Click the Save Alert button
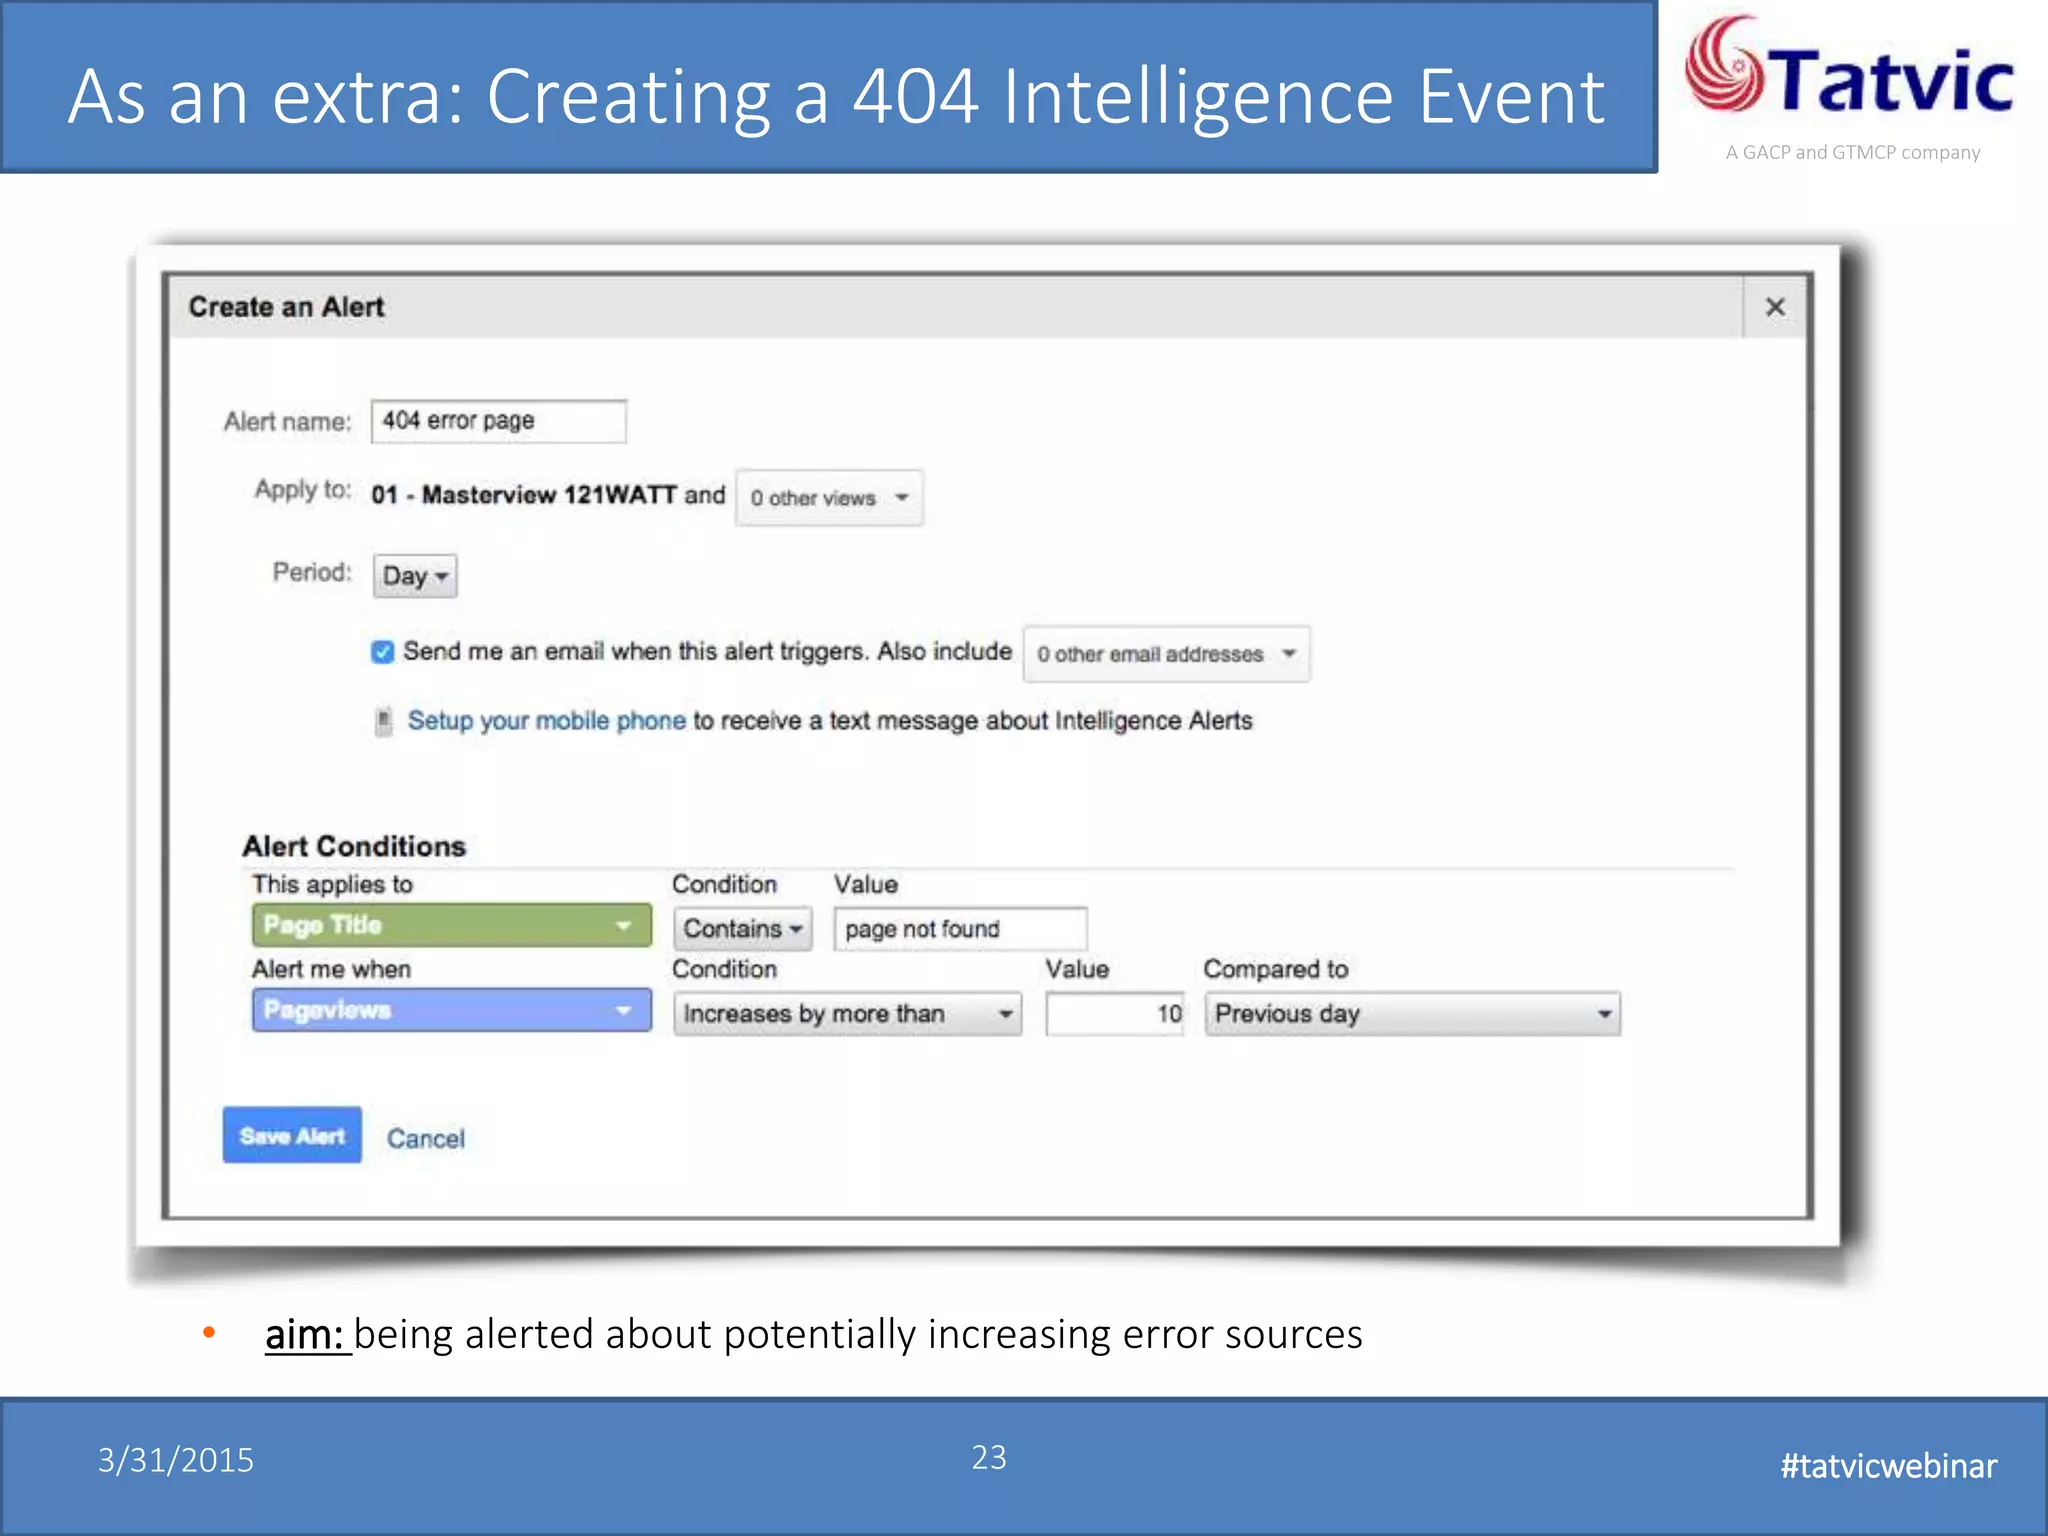 [292, 1135]
